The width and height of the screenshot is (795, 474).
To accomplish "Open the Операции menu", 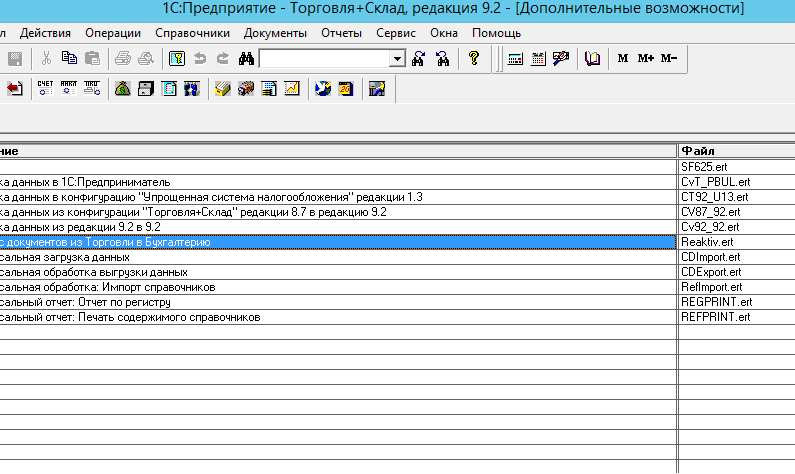I will 113,33.
